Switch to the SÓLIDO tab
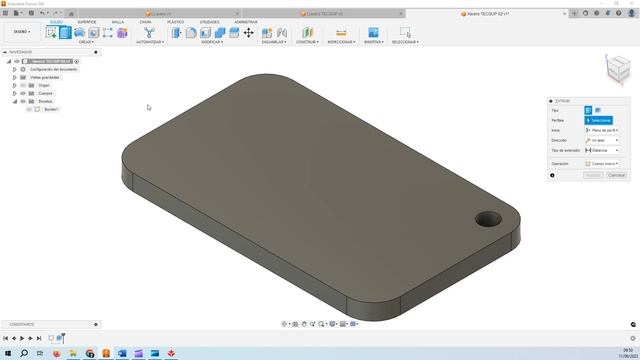This screenshot has height=360, width=640. (x=56, y=22)
